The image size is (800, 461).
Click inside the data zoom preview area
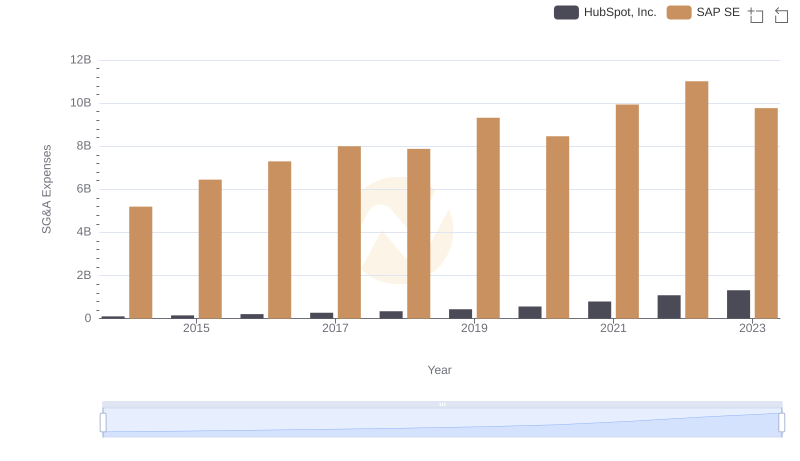(x=442, y=423)
